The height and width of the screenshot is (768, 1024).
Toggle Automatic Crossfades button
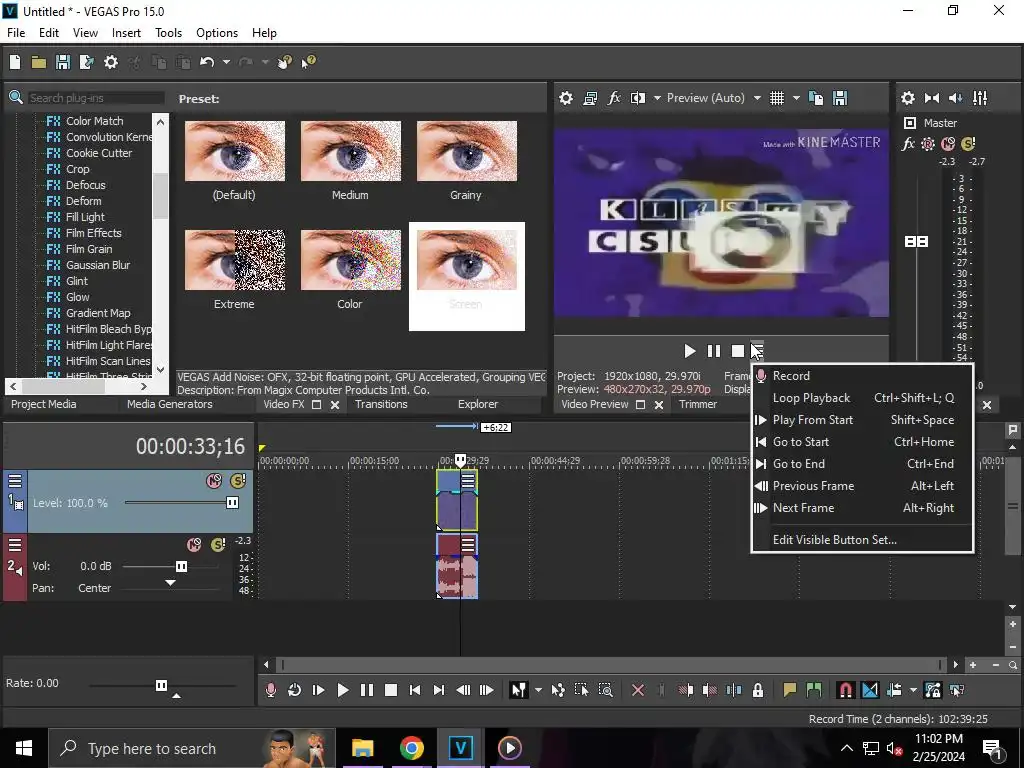point(870,690)
